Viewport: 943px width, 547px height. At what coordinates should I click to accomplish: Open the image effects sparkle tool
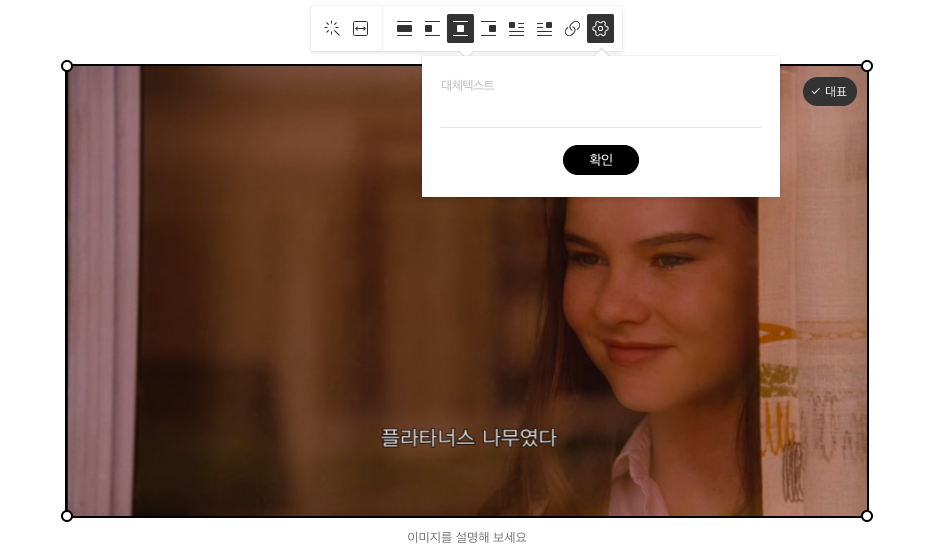(332, 28)
